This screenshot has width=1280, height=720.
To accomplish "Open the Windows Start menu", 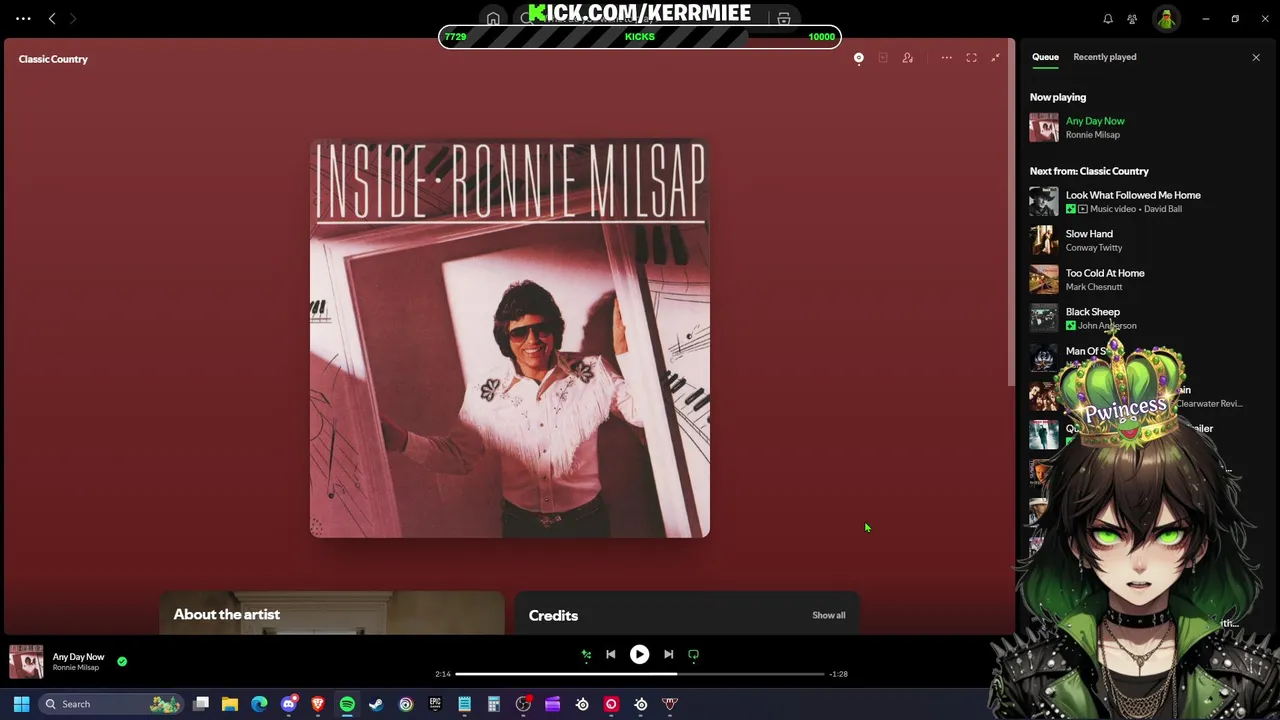I will point(21,704).
